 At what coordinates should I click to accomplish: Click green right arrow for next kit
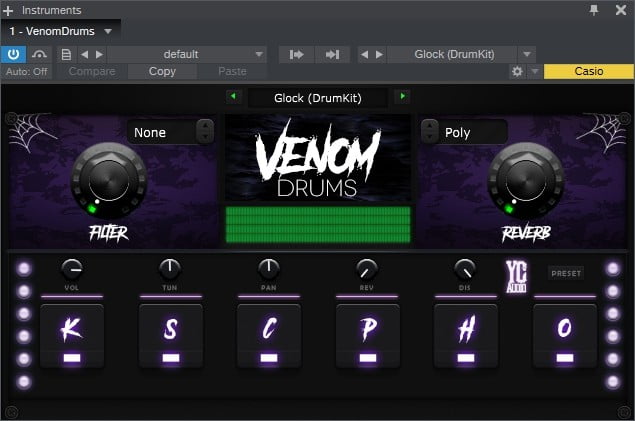(402, 96)
